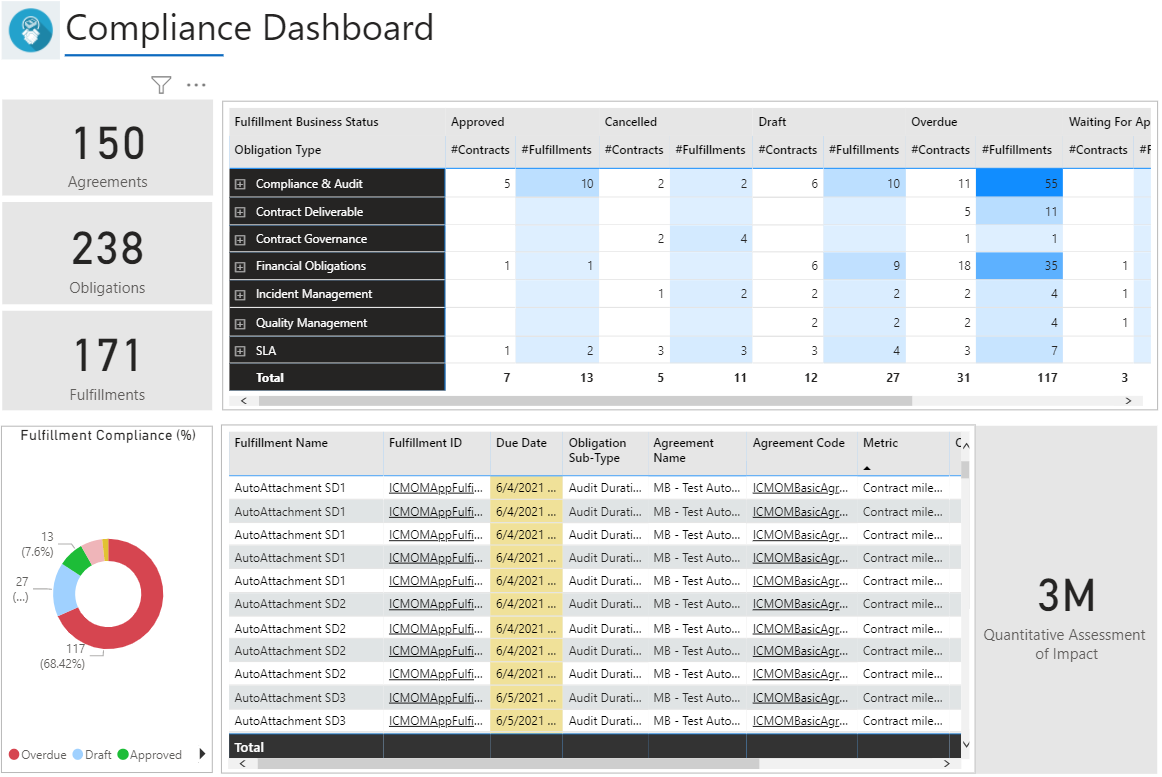The height and width of the screenshot is (777, 1162).
Task: Expand the Financial Obligations row
Action: (240, 266)
